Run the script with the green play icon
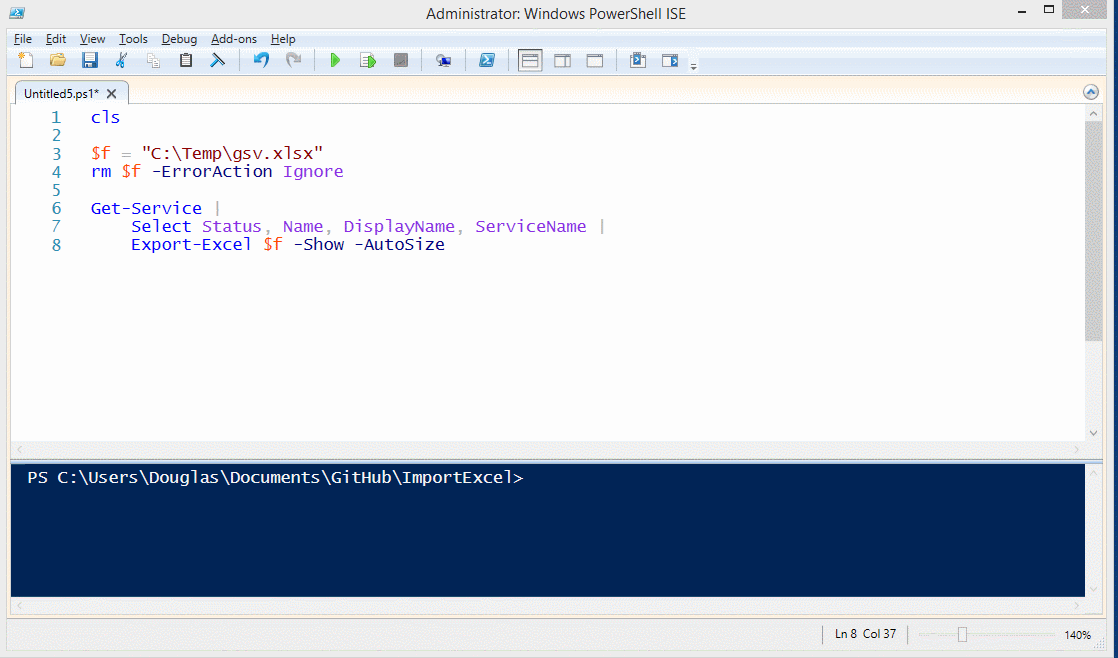 point(335,61)
